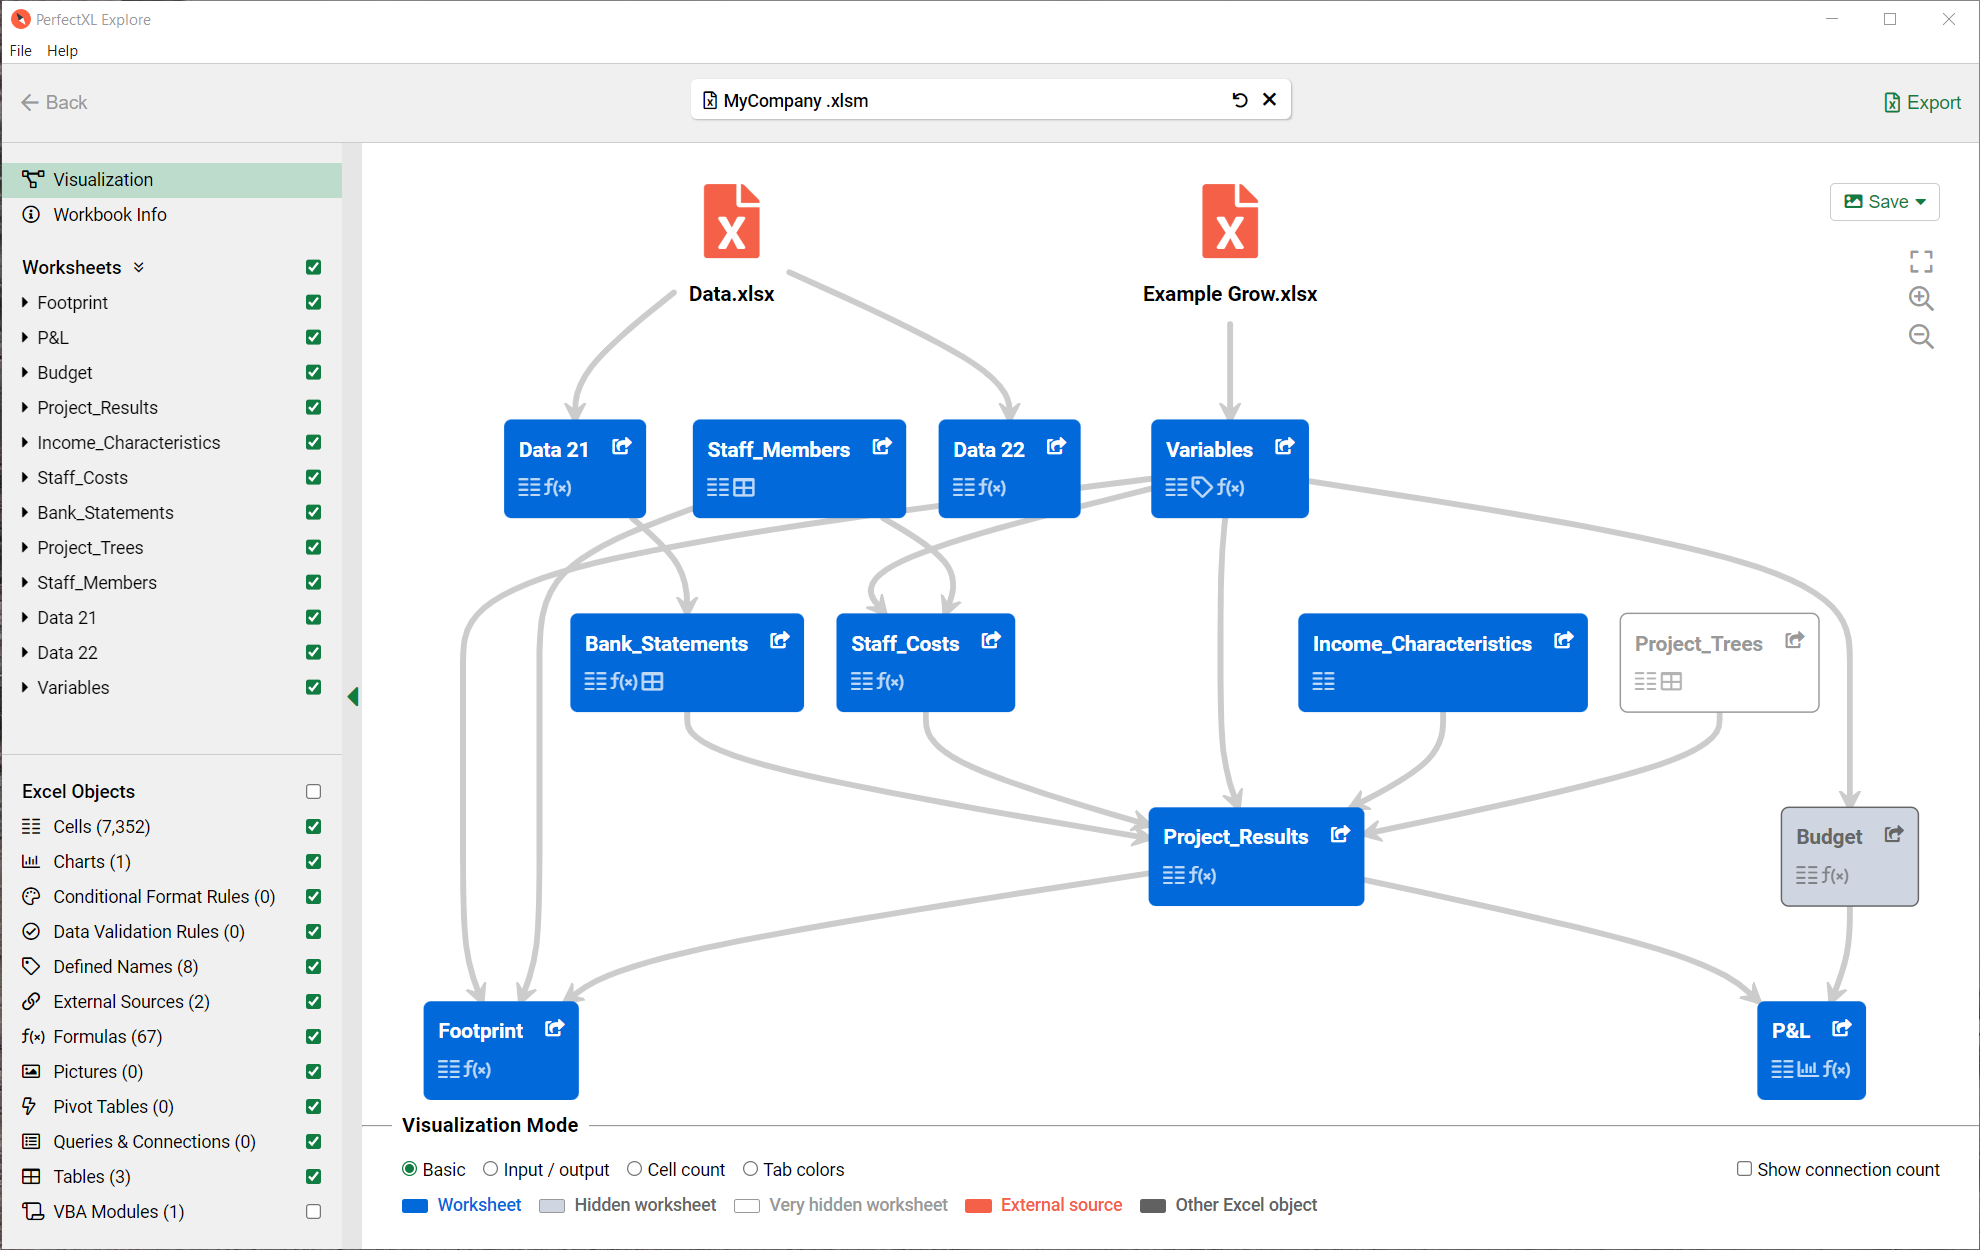This screenshot has width=1980, height=1250.
Task: Collapse the Worksheets section chevron
Action: (x=139, y=267)
